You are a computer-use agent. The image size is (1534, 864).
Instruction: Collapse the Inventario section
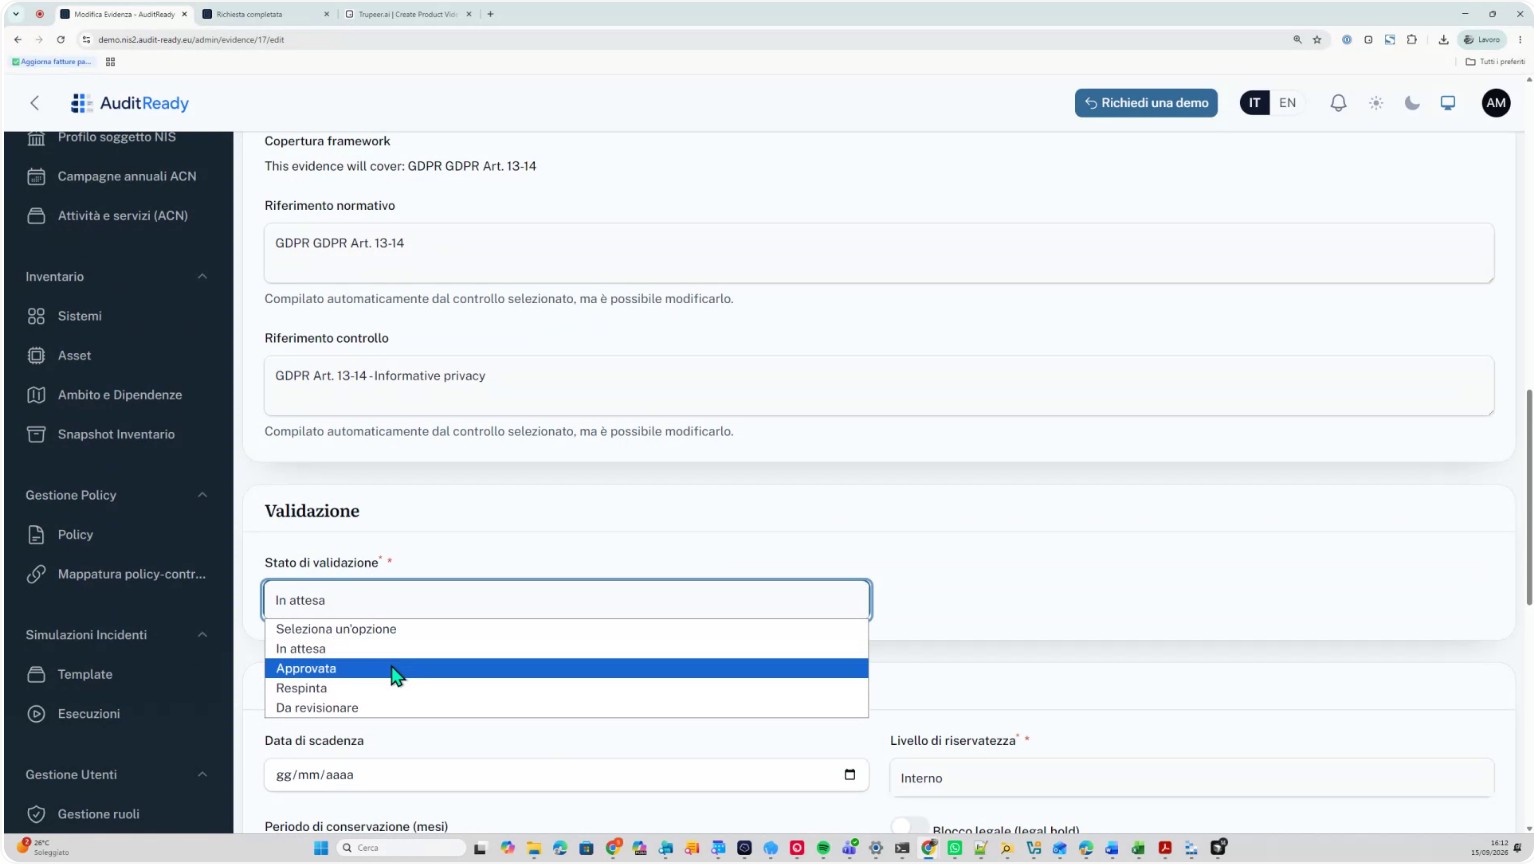pyautogui.click(x=202, y=277)
